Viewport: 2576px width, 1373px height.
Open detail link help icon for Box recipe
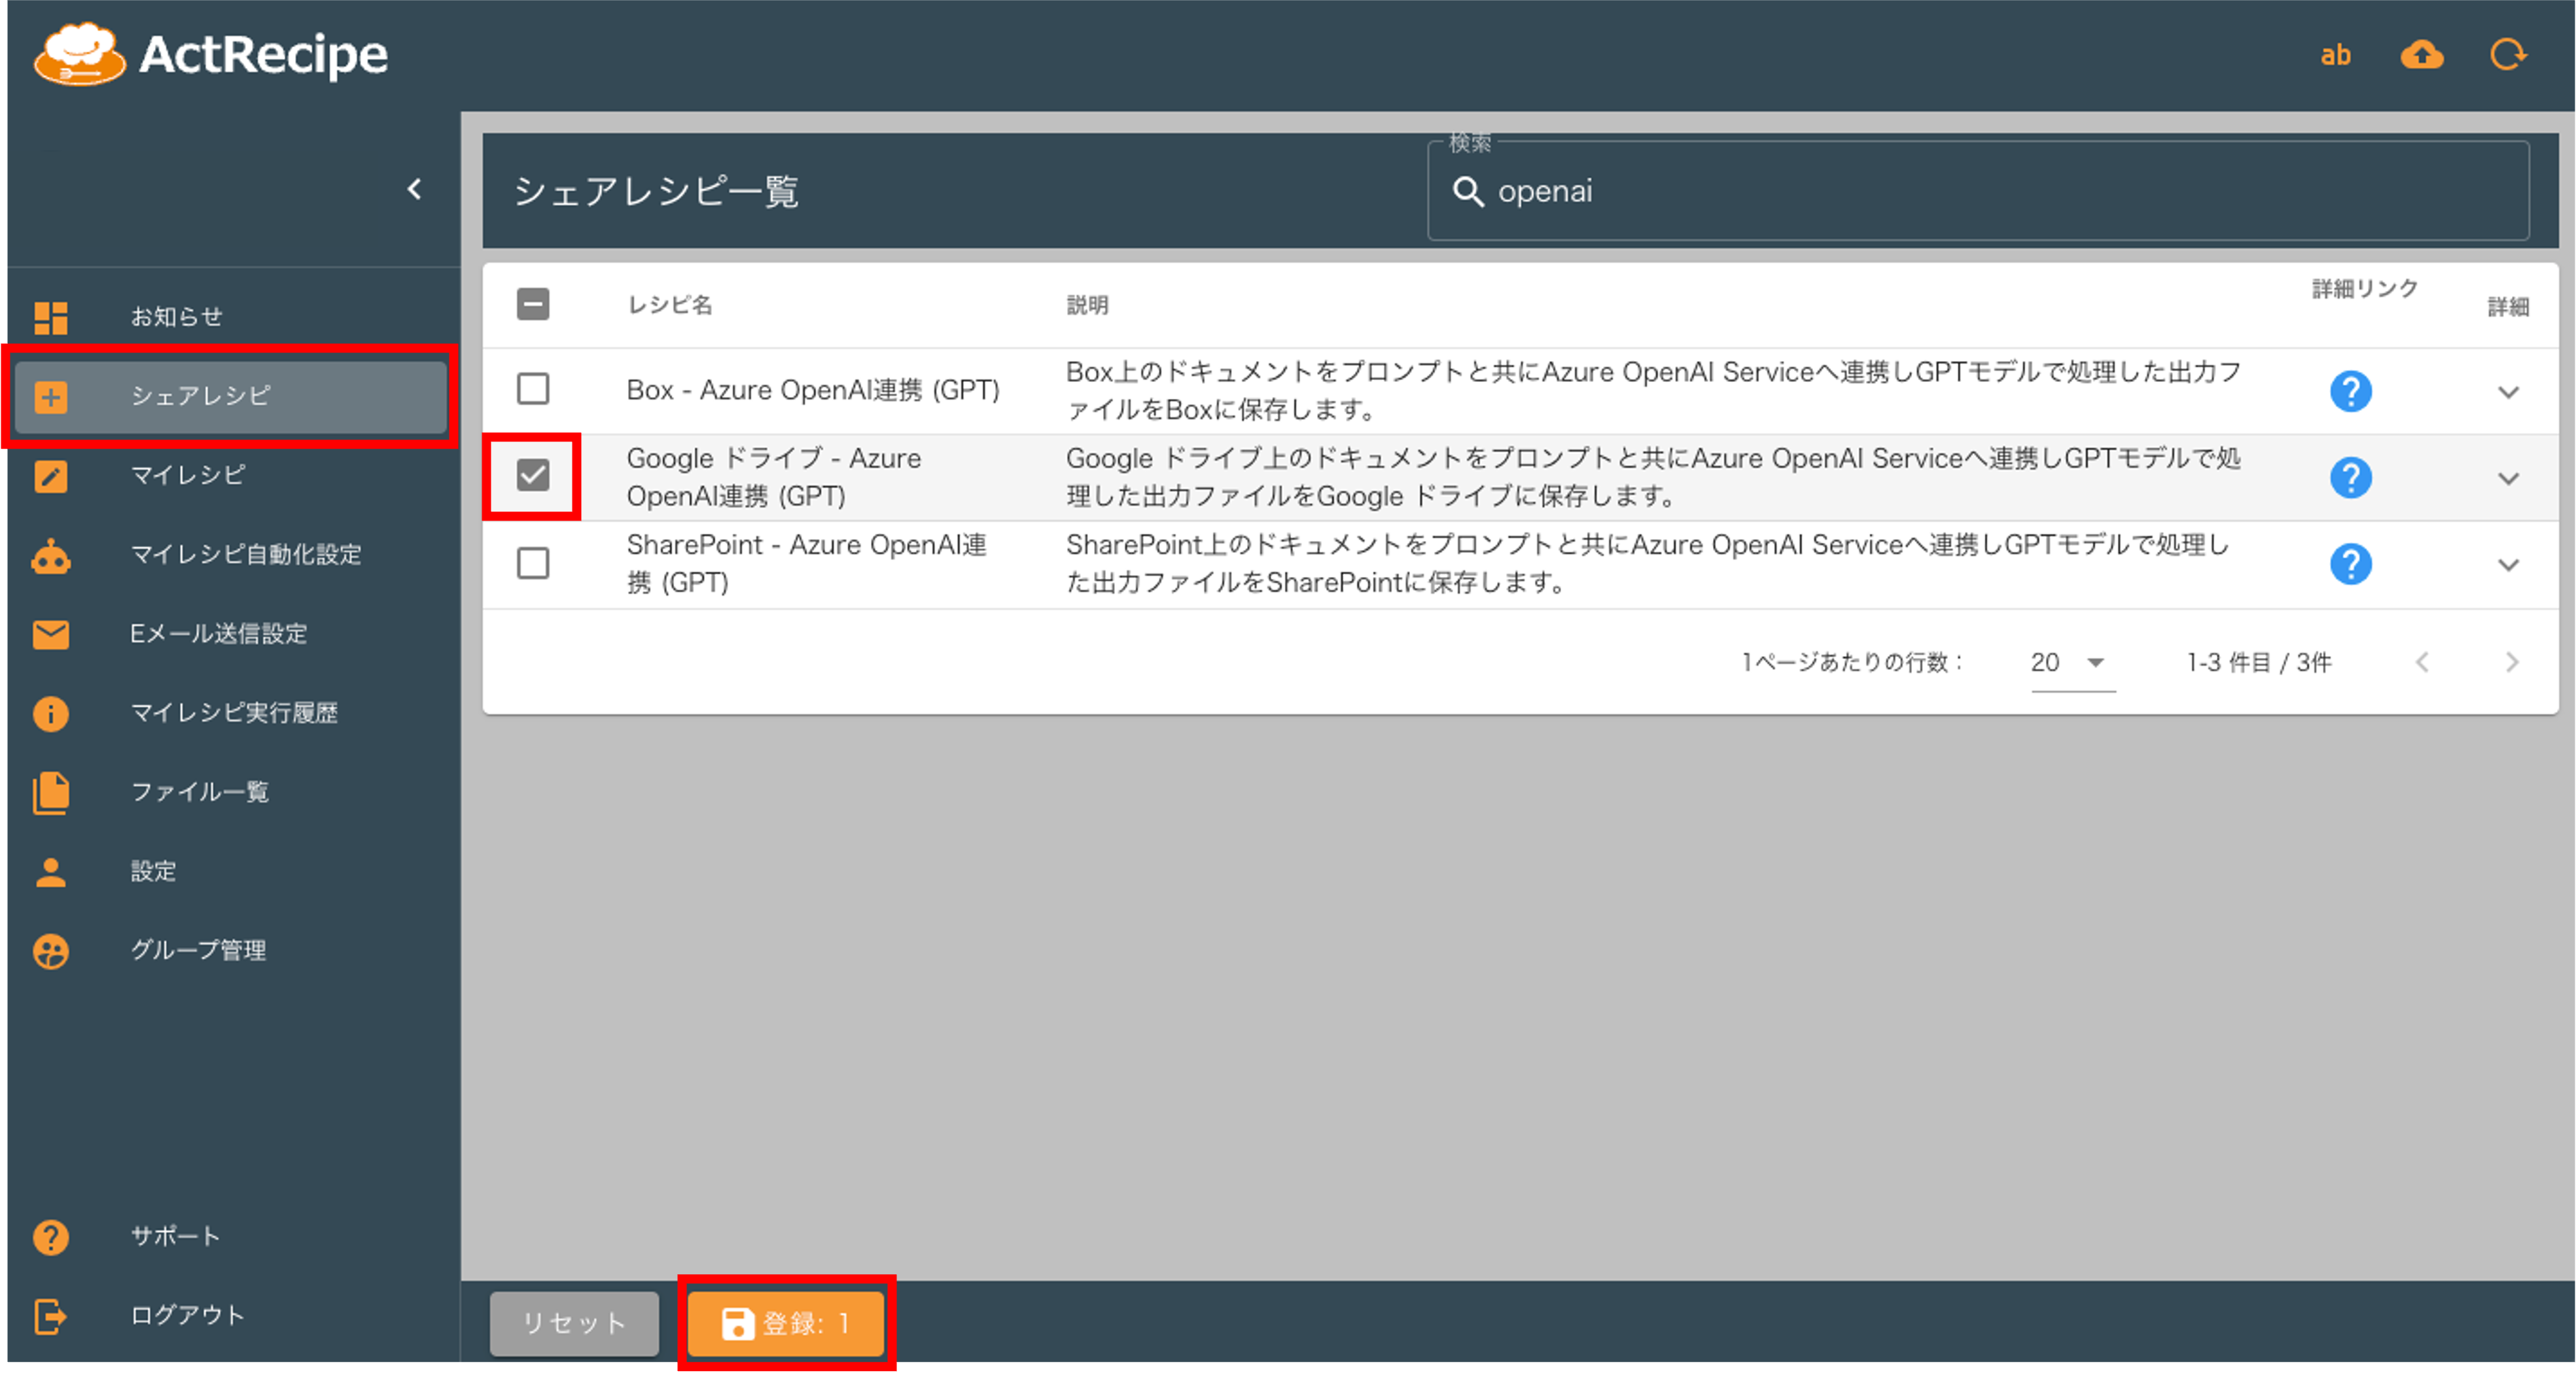point(2351,391)
